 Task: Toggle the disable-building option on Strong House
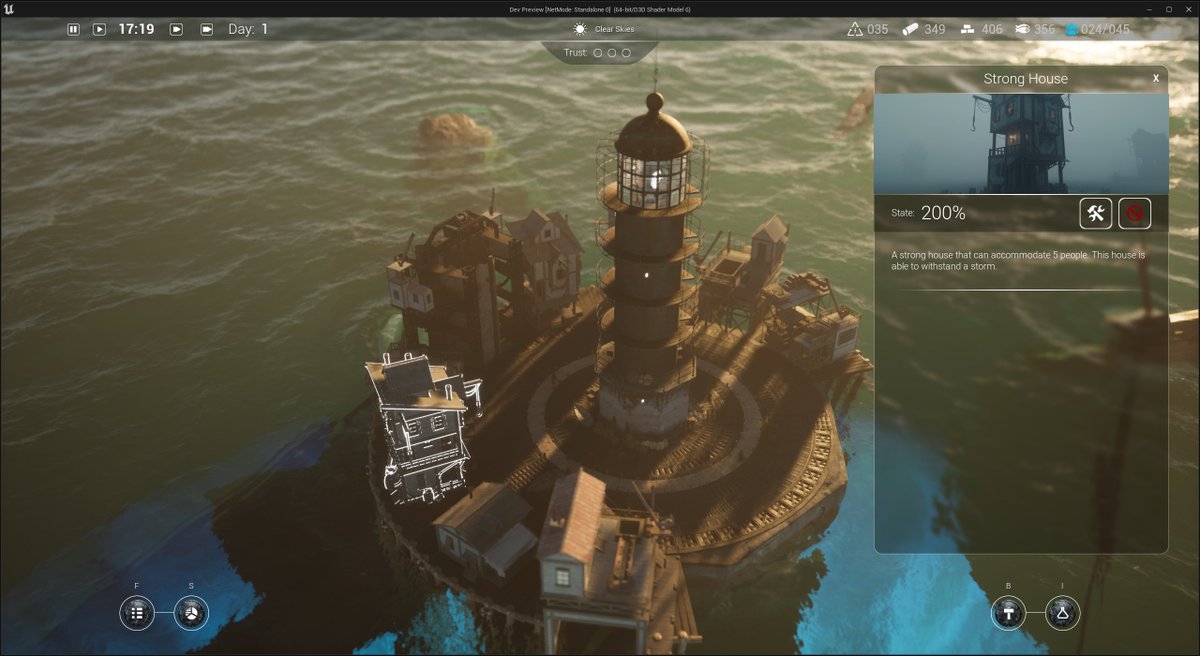[x=1135, y=212]
